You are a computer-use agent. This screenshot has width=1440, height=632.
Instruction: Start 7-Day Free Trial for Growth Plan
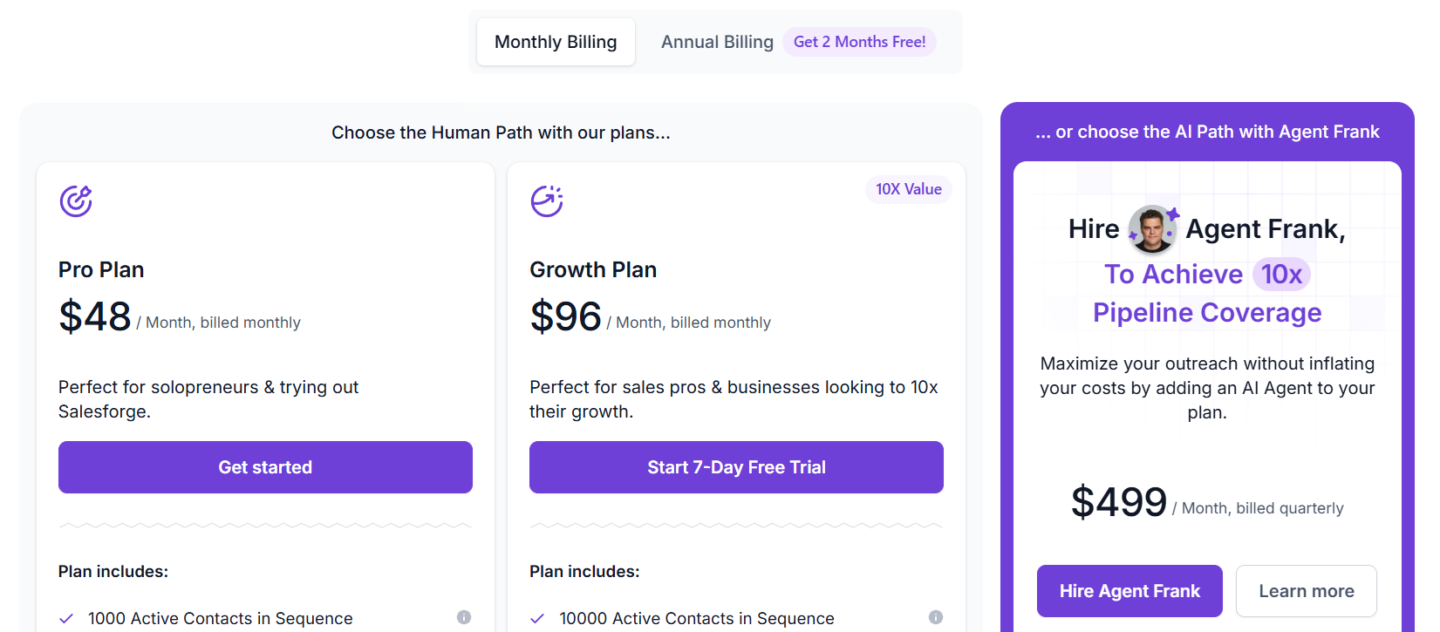(736, 467)
